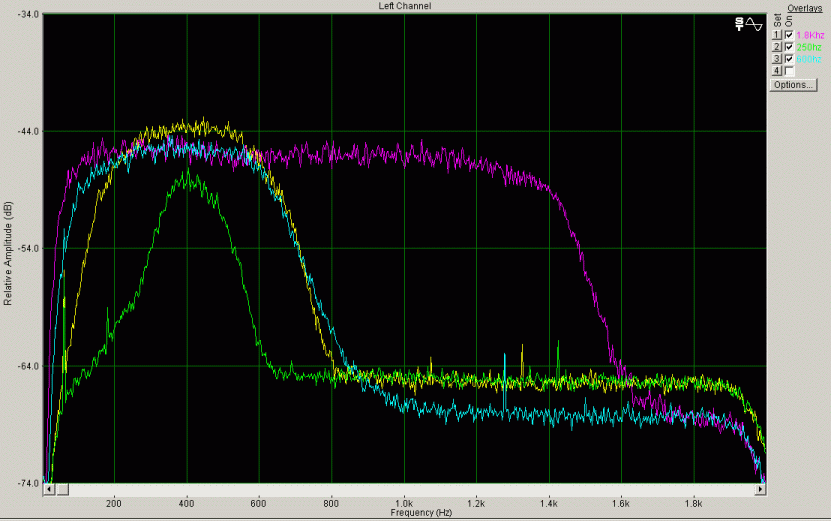
Task: Click the horizontal scrollbar thumb
Action: 62,489
